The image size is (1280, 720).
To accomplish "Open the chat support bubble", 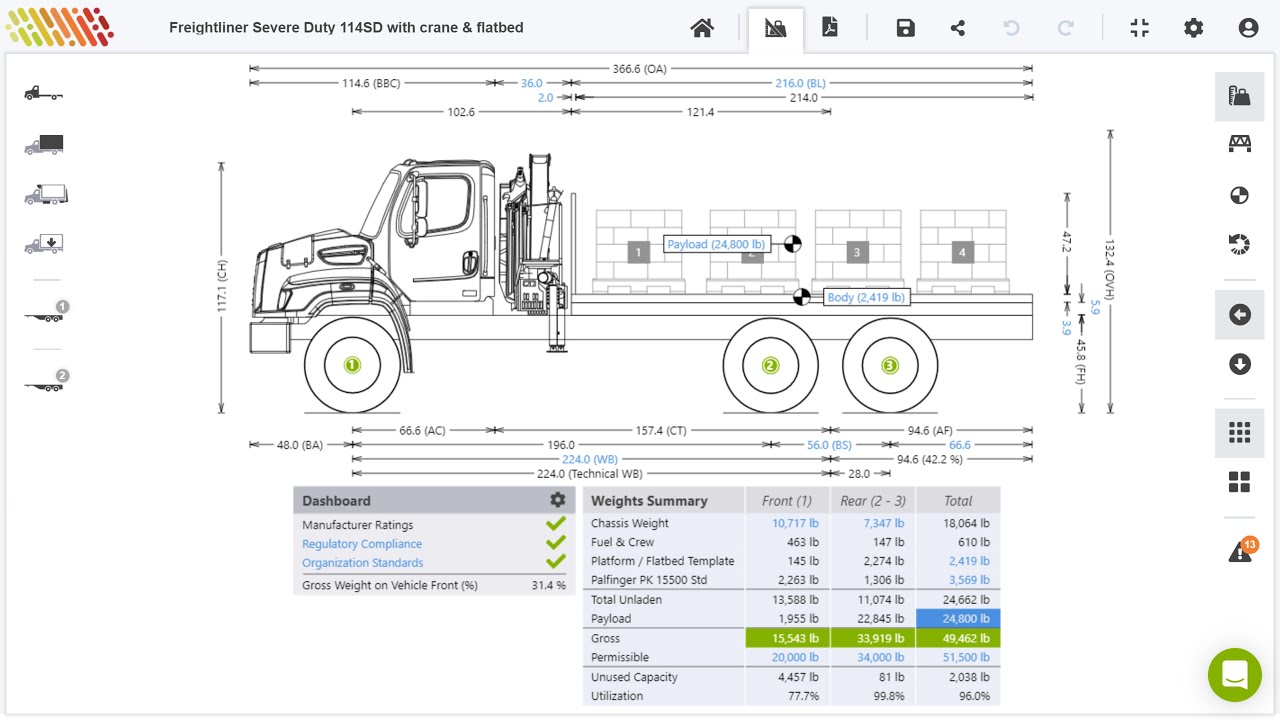I will (x=1235, y=675).
